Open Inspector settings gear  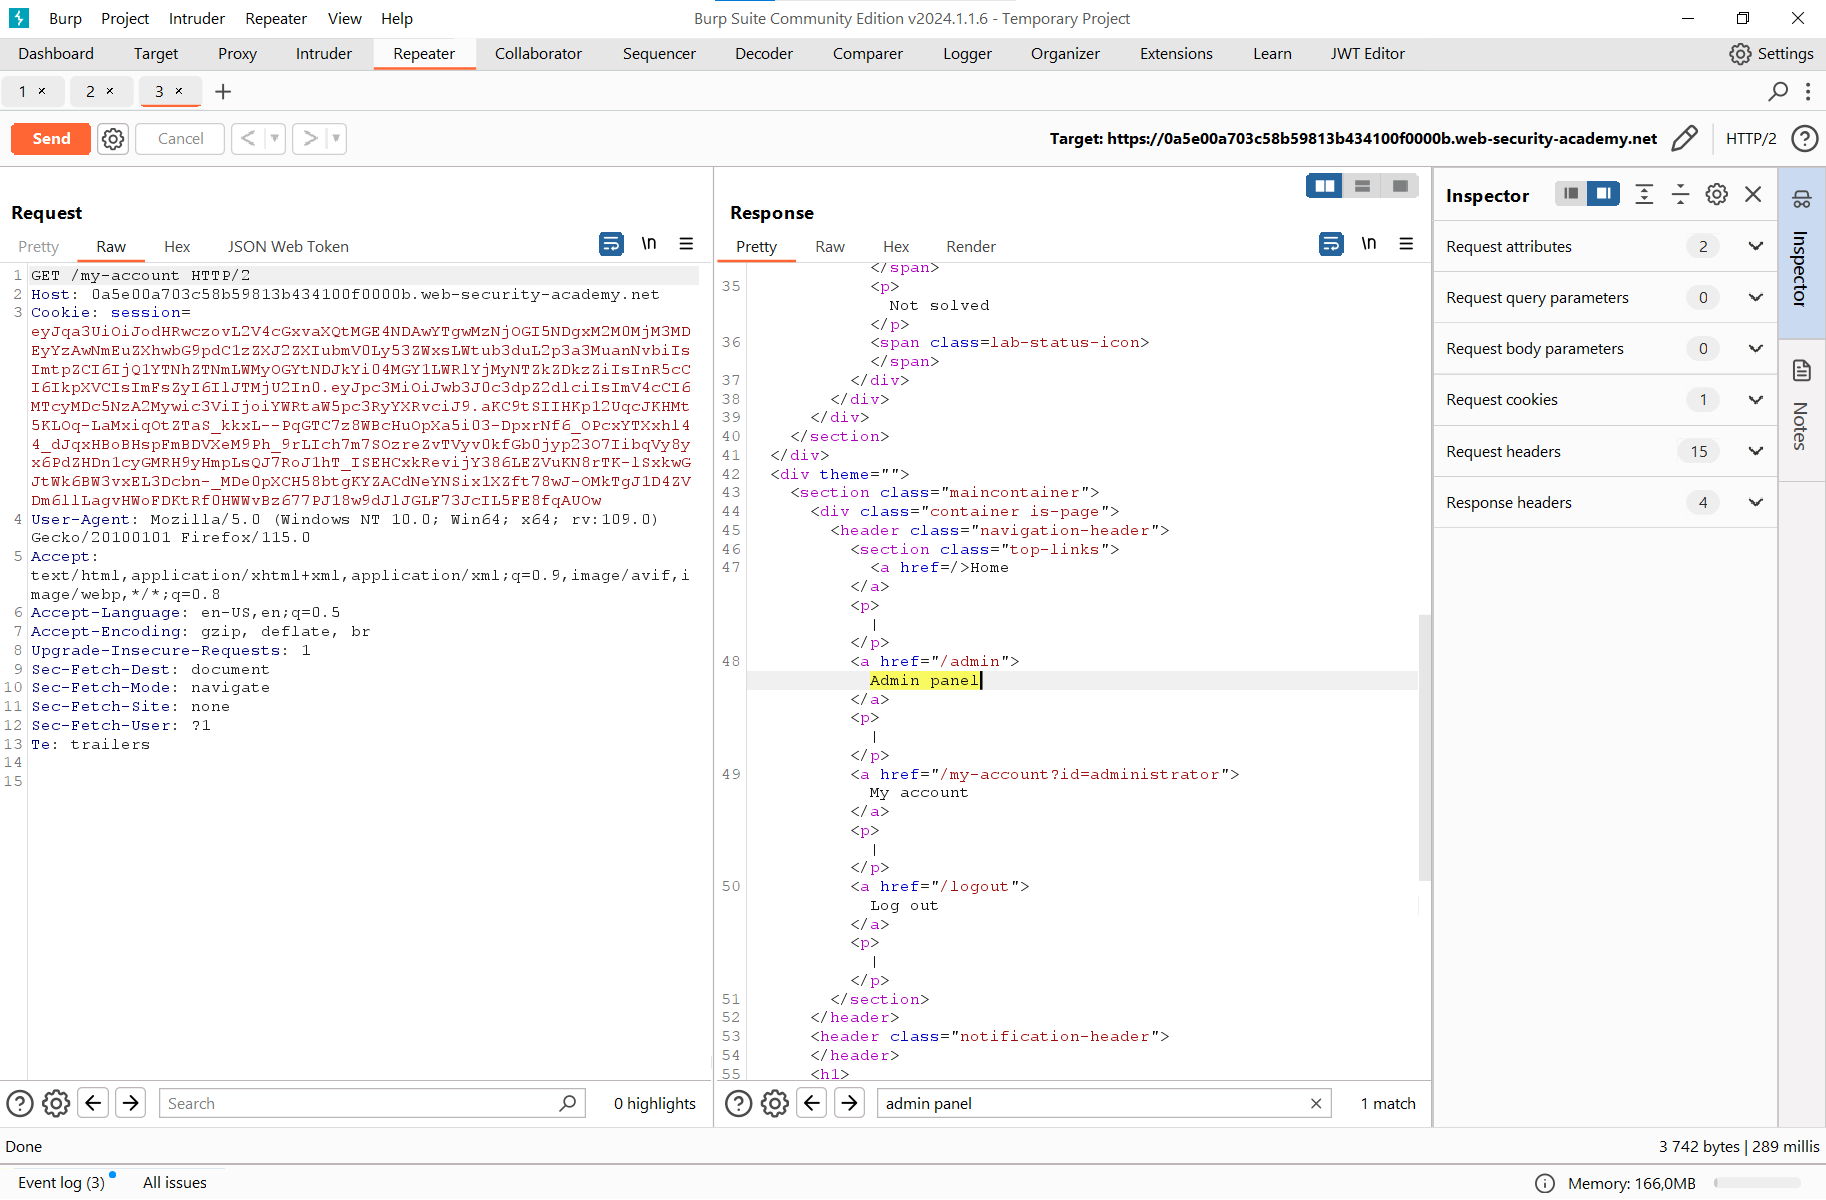(1717, 194)
